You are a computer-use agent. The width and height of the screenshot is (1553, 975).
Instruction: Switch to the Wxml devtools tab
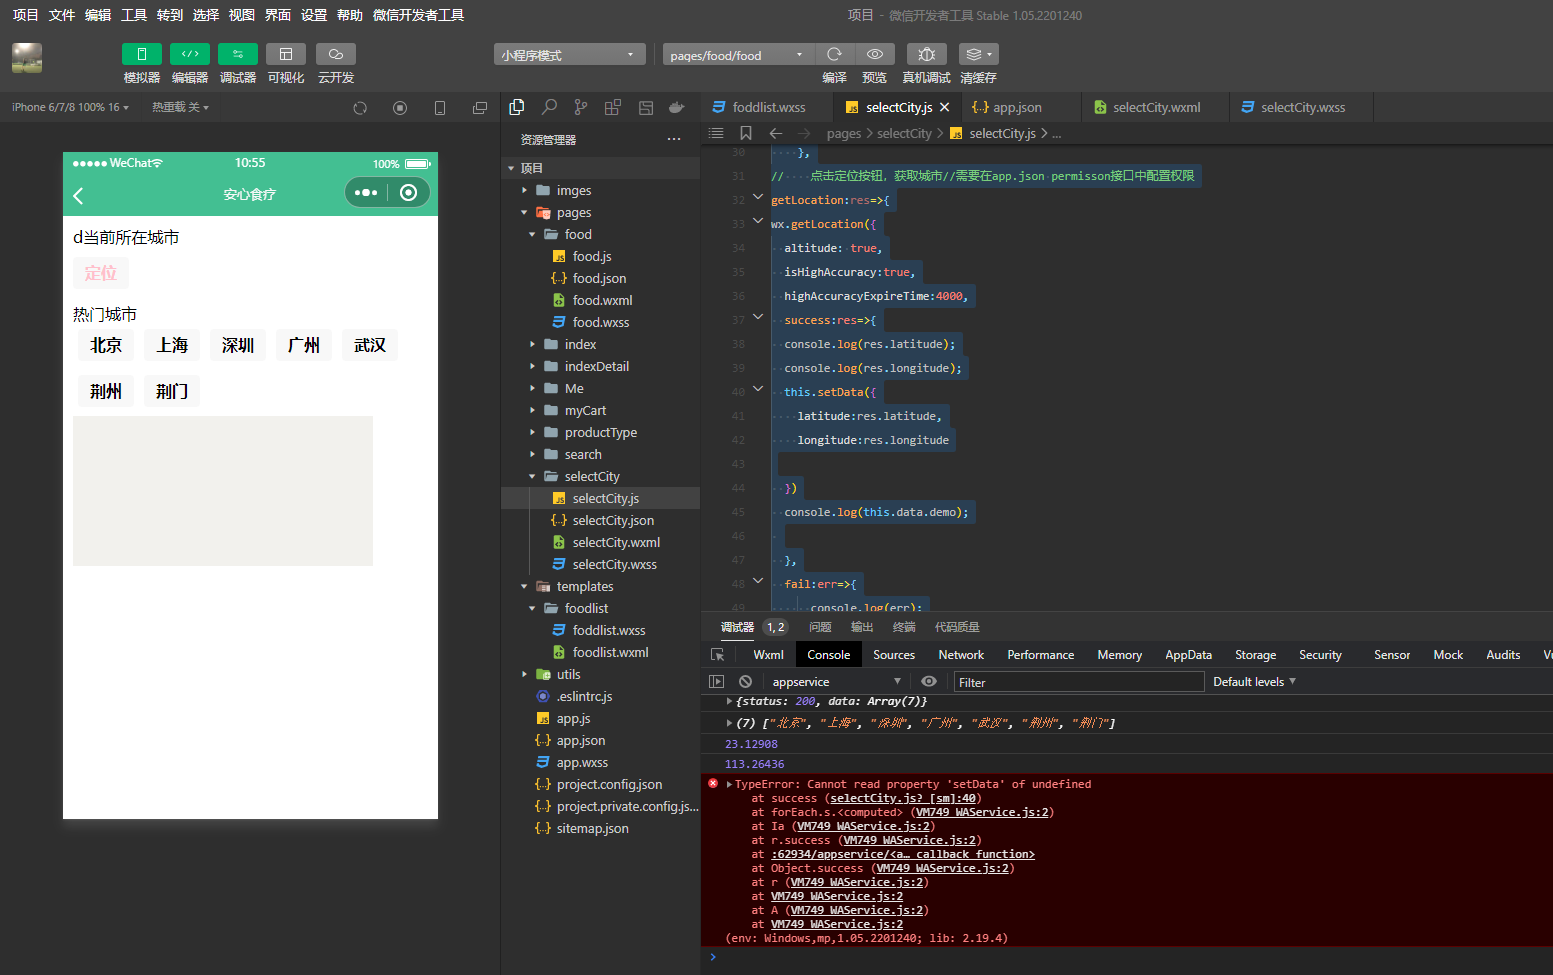coord(768,655)
